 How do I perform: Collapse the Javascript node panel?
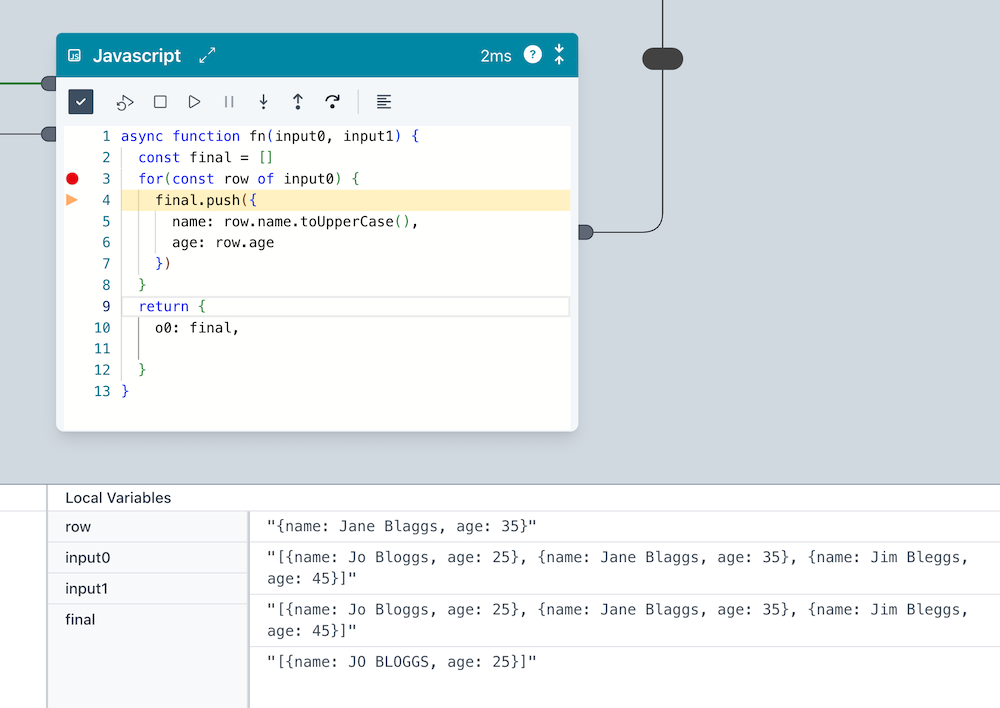coord(559,55)
